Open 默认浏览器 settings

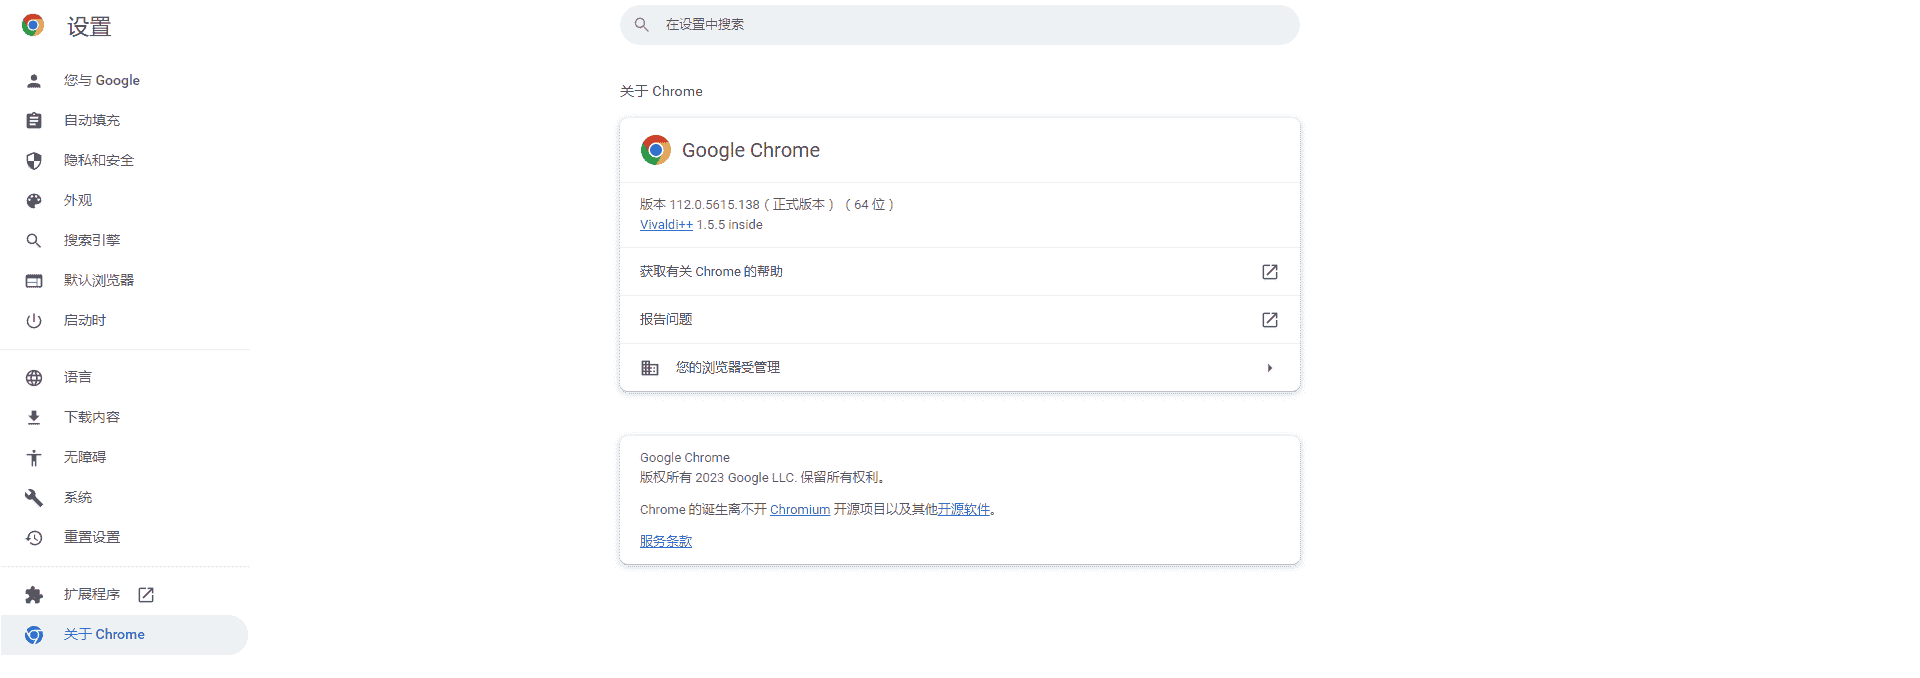[x=124, y=281]
